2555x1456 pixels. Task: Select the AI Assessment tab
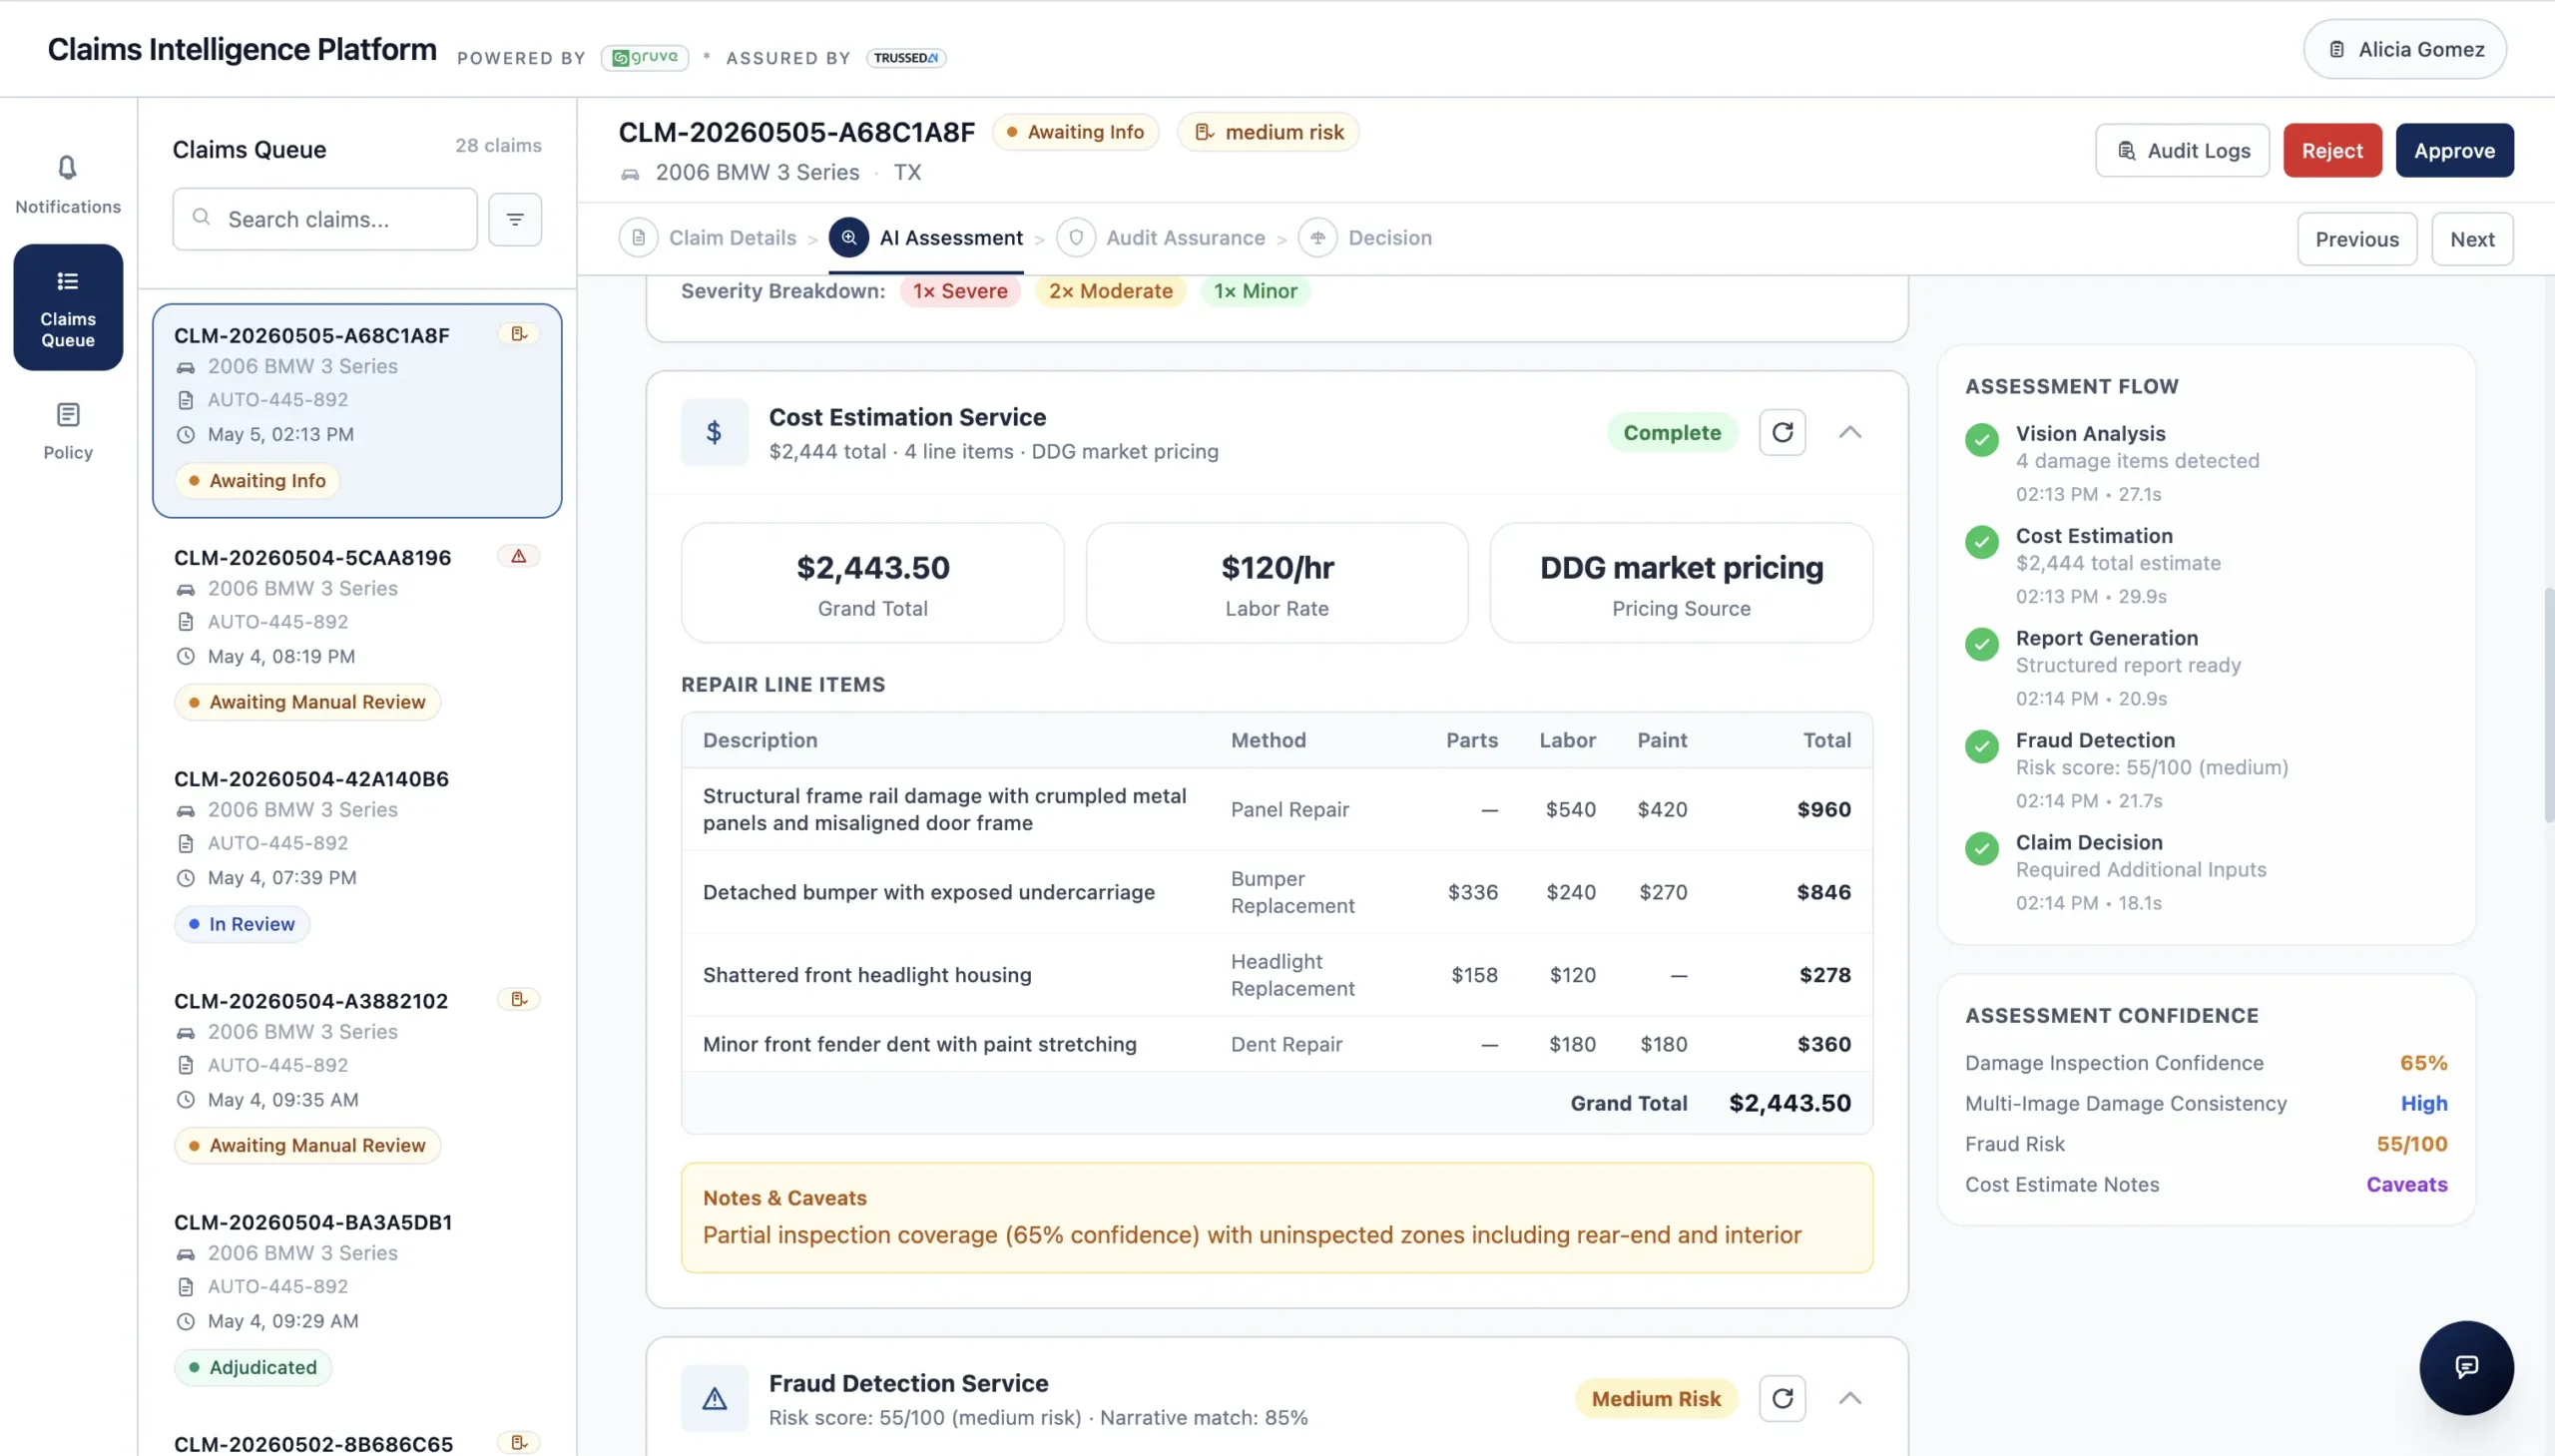coord(926,238)
